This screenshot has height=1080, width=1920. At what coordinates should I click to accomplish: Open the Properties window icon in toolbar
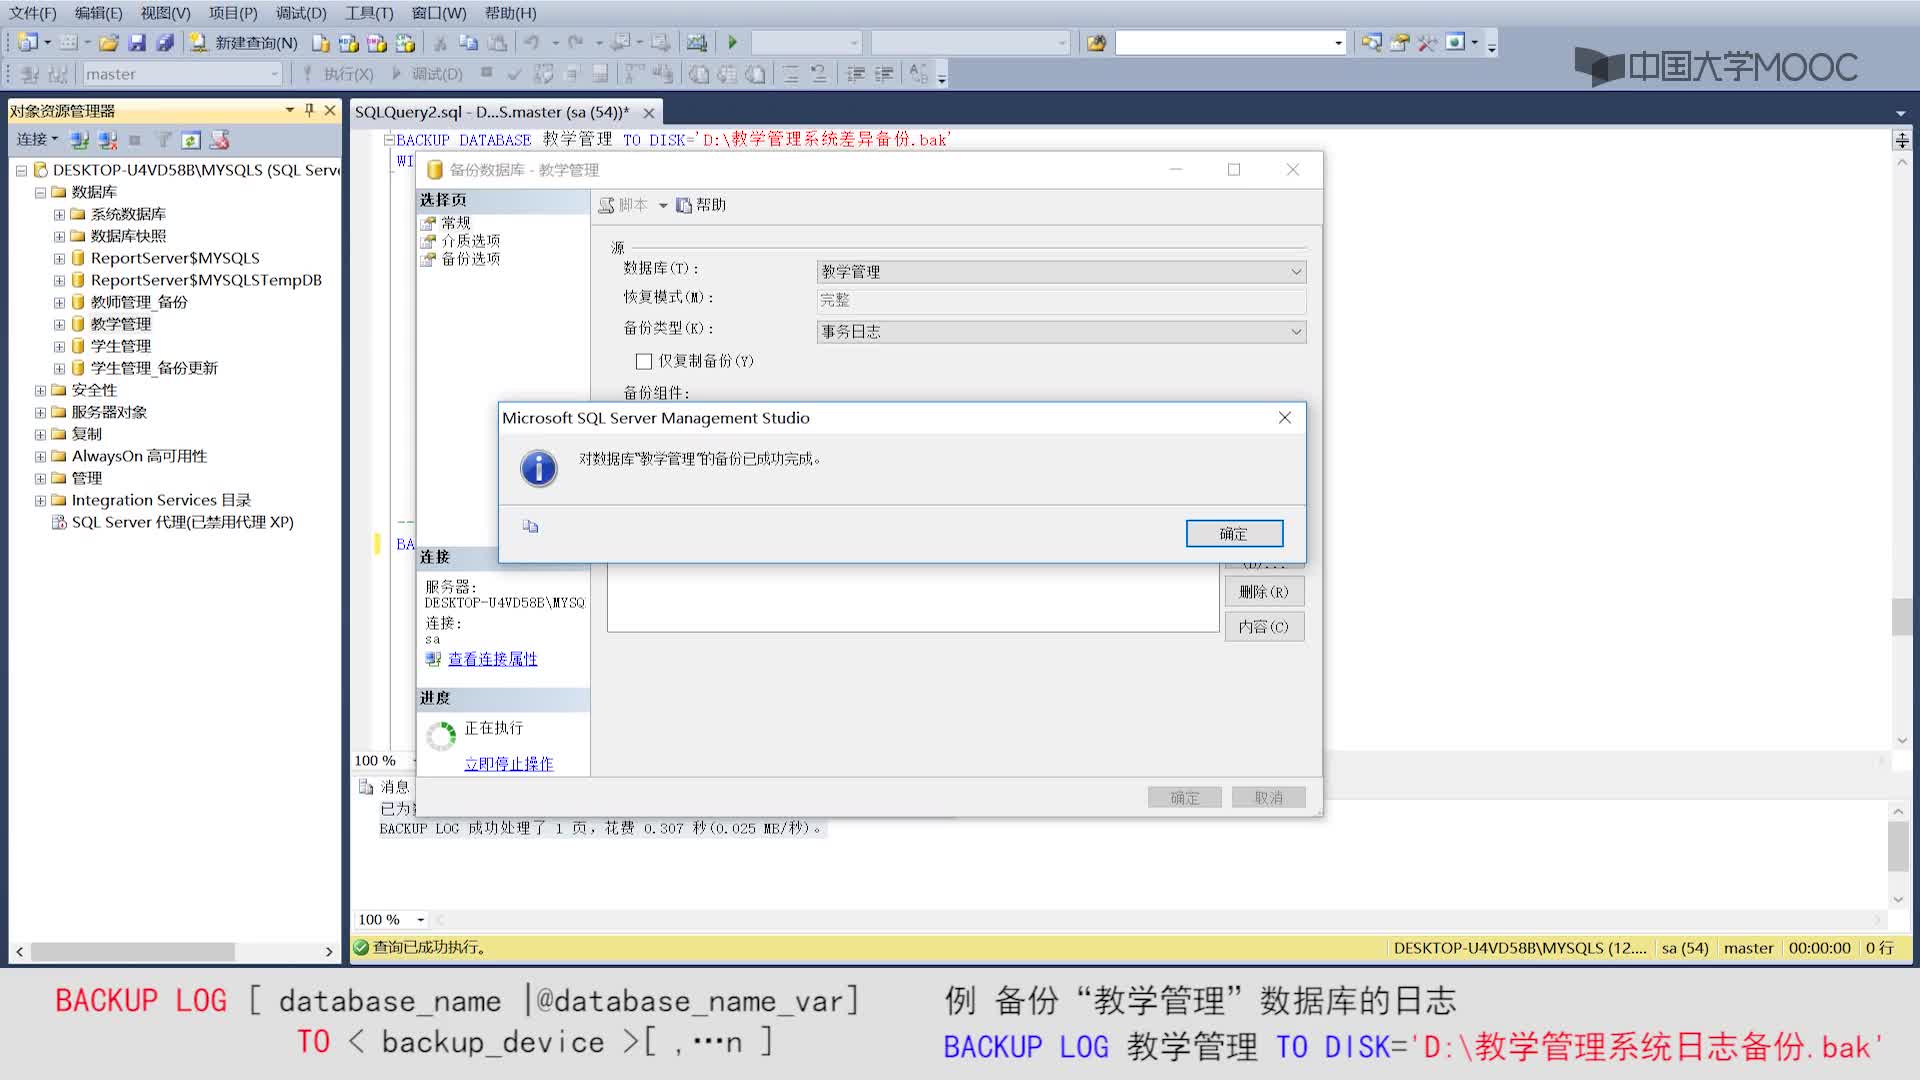point(1400,43)
